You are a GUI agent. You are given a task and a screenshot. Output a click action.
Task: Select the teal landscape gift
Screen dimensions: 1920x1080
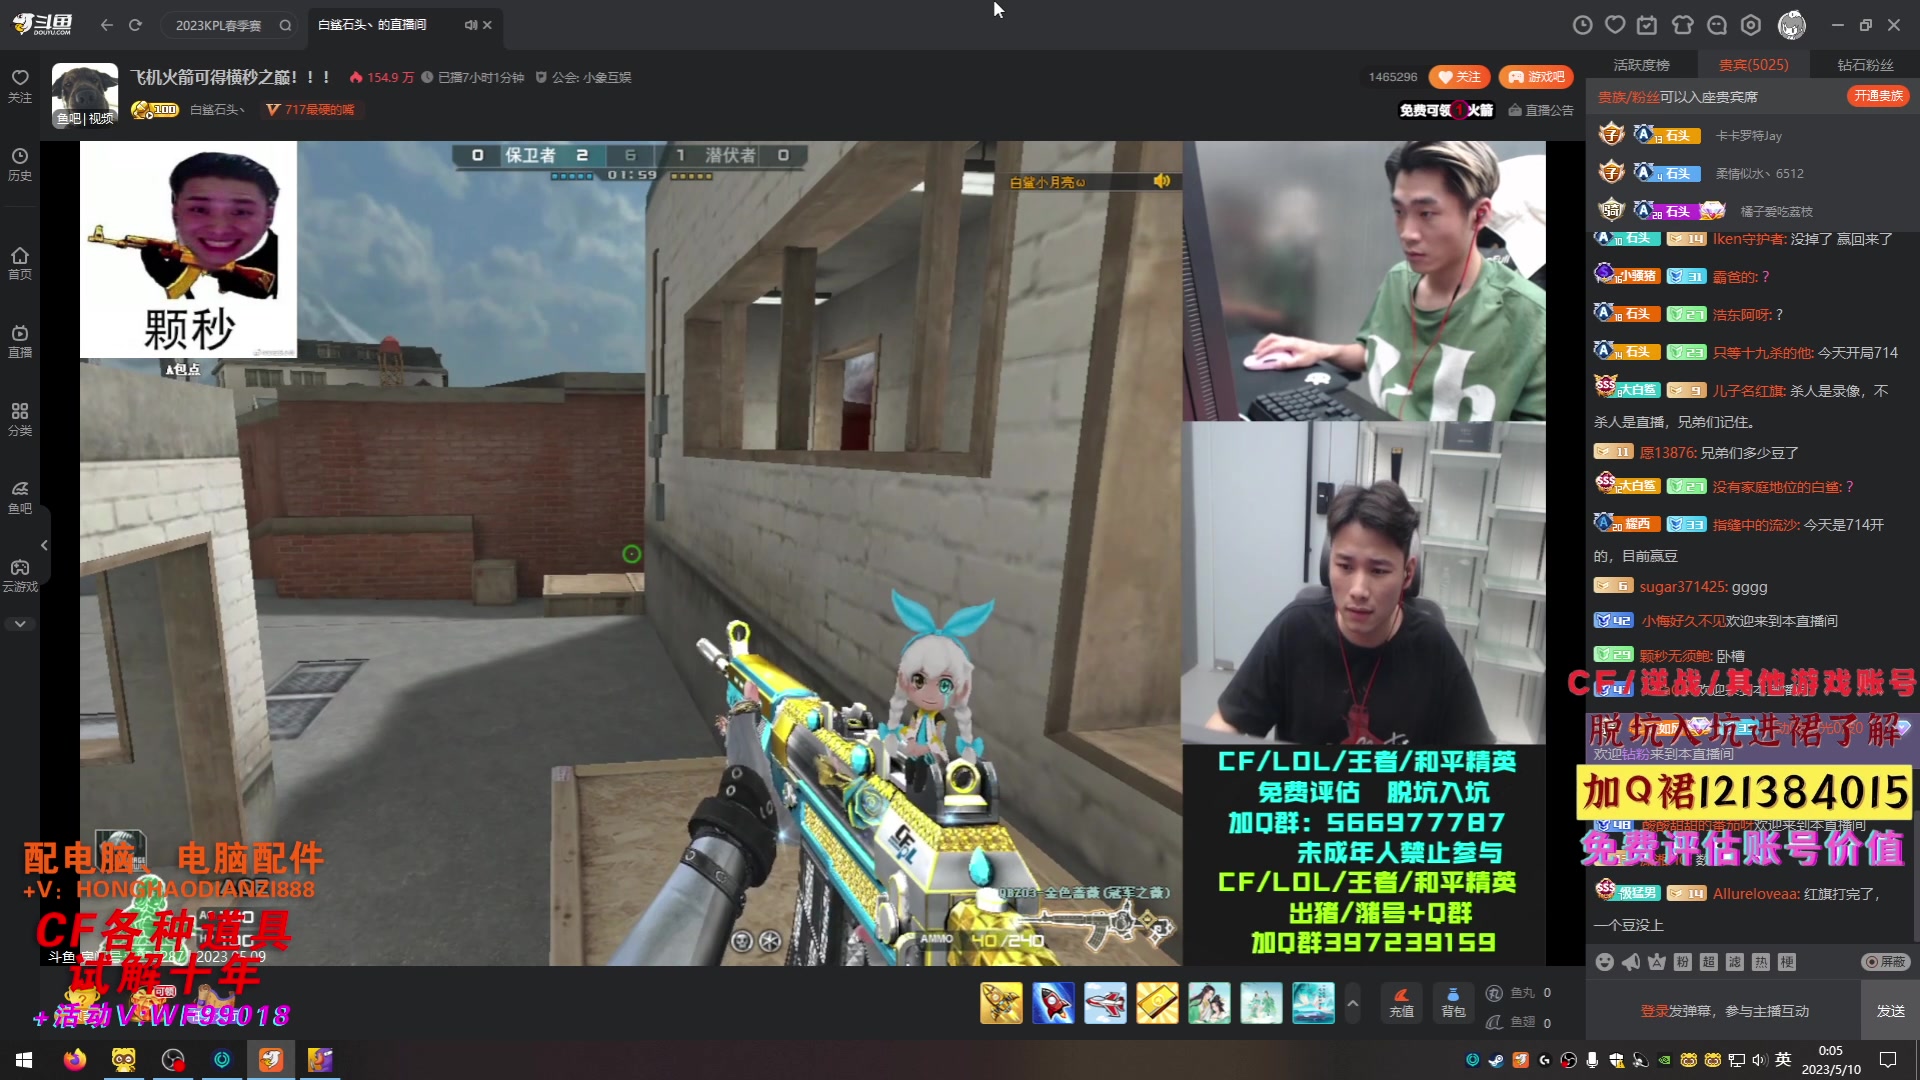tap(1313, 1003)
